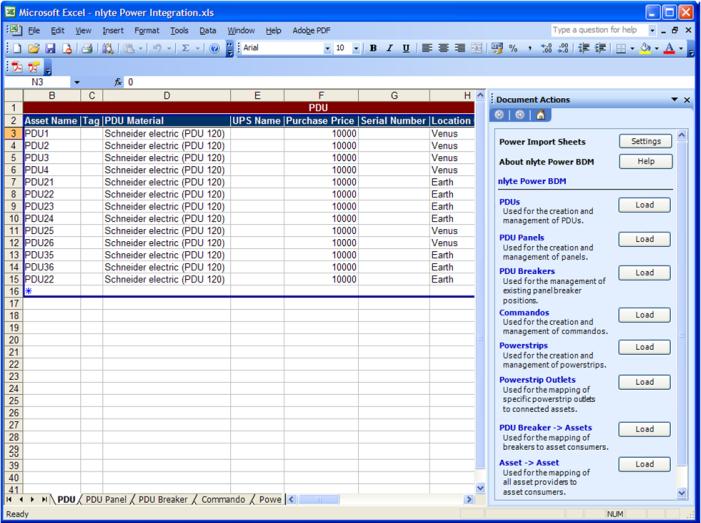701x523 pixels.
Task: Switch to the PDU Breaker sheet tab
Action: point(163,499)
